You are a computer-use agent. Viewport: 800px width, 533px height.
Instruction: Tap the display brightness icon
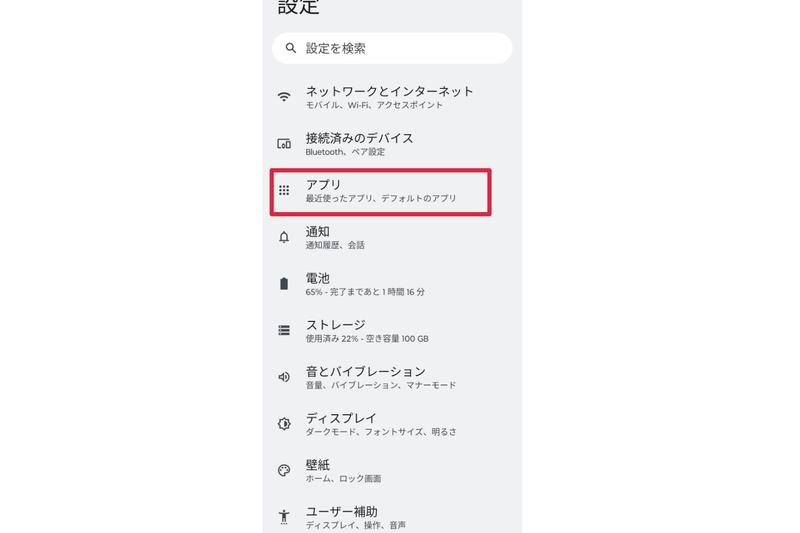284,424
